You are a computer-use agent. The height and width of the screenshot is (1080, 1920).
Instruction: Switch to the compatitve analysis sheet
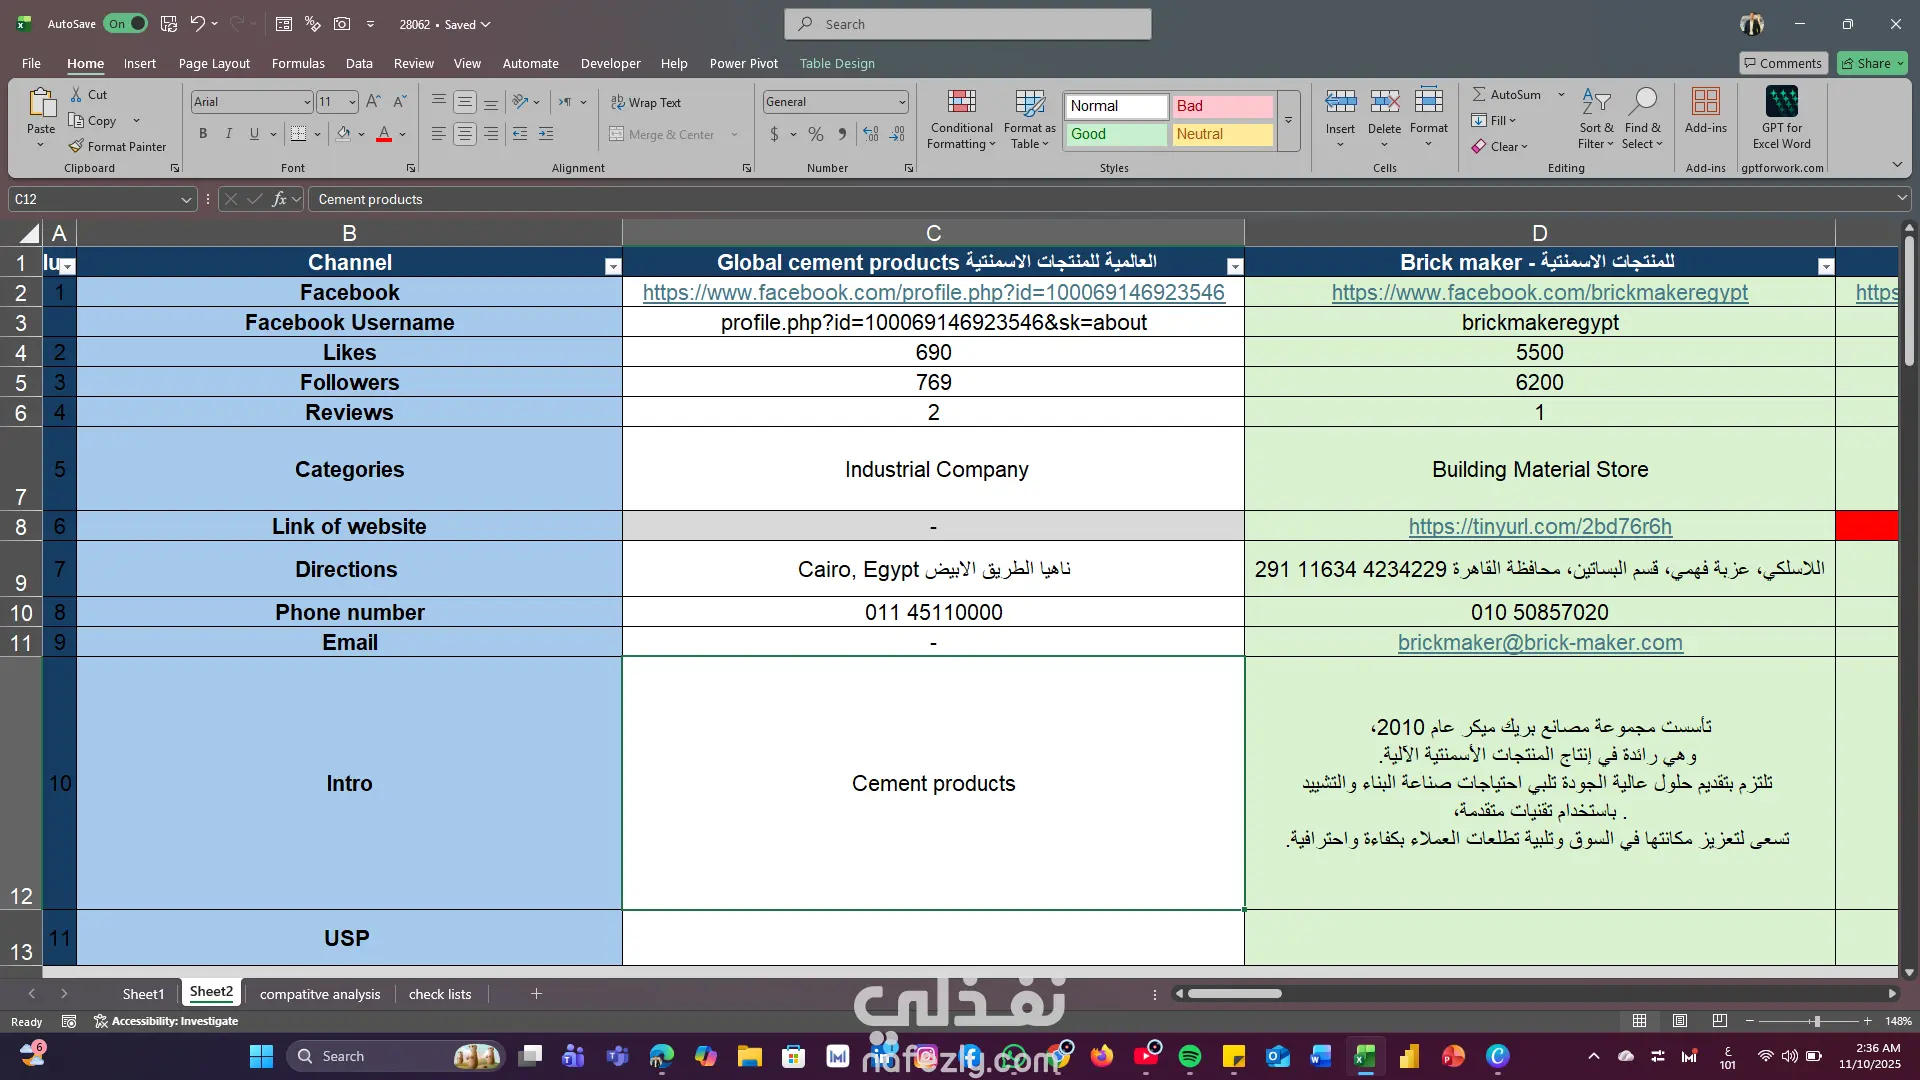[x=320, y=994]
